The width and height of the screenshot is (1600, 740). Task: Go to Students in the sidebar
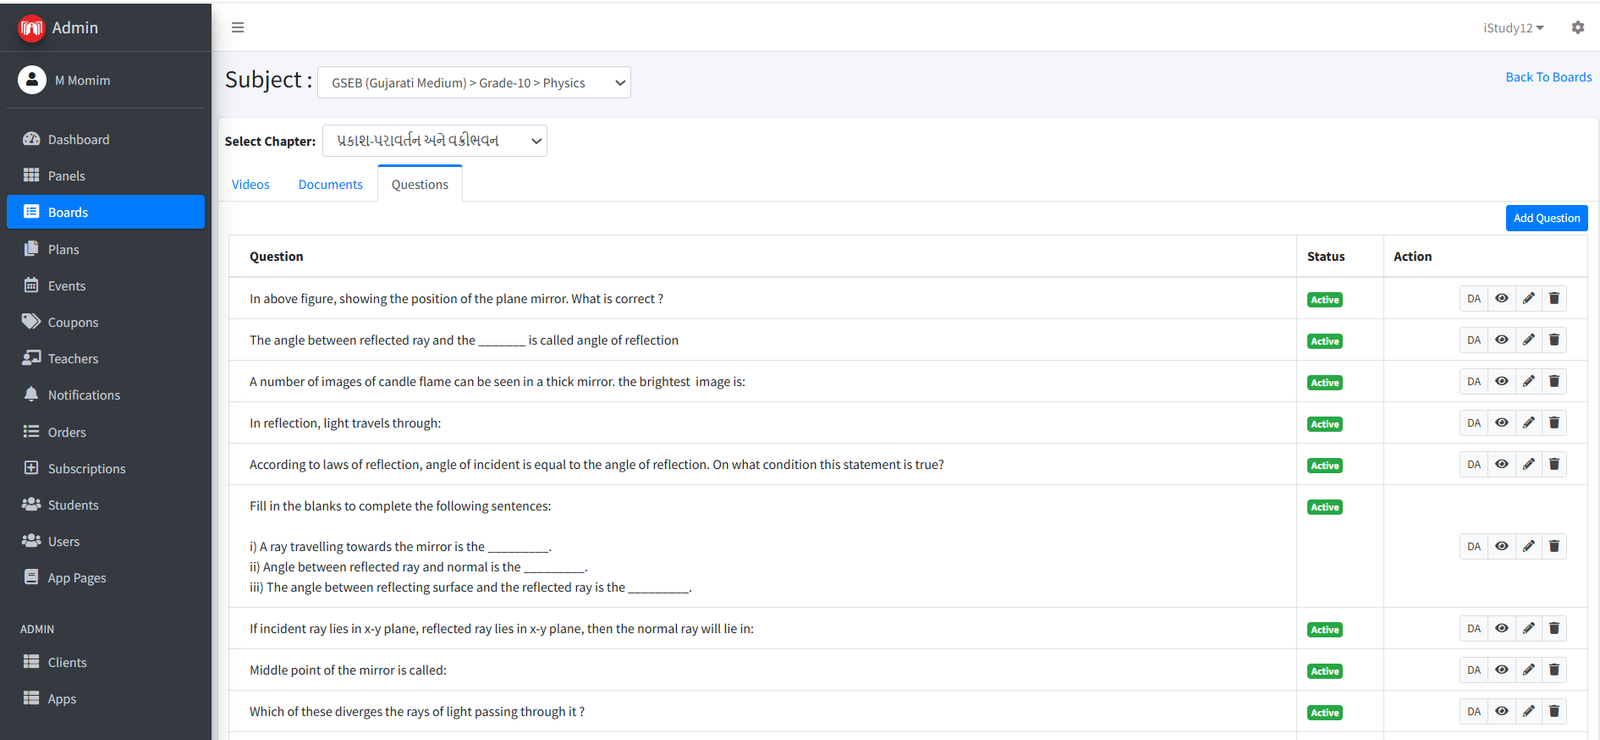coord(73,505)
